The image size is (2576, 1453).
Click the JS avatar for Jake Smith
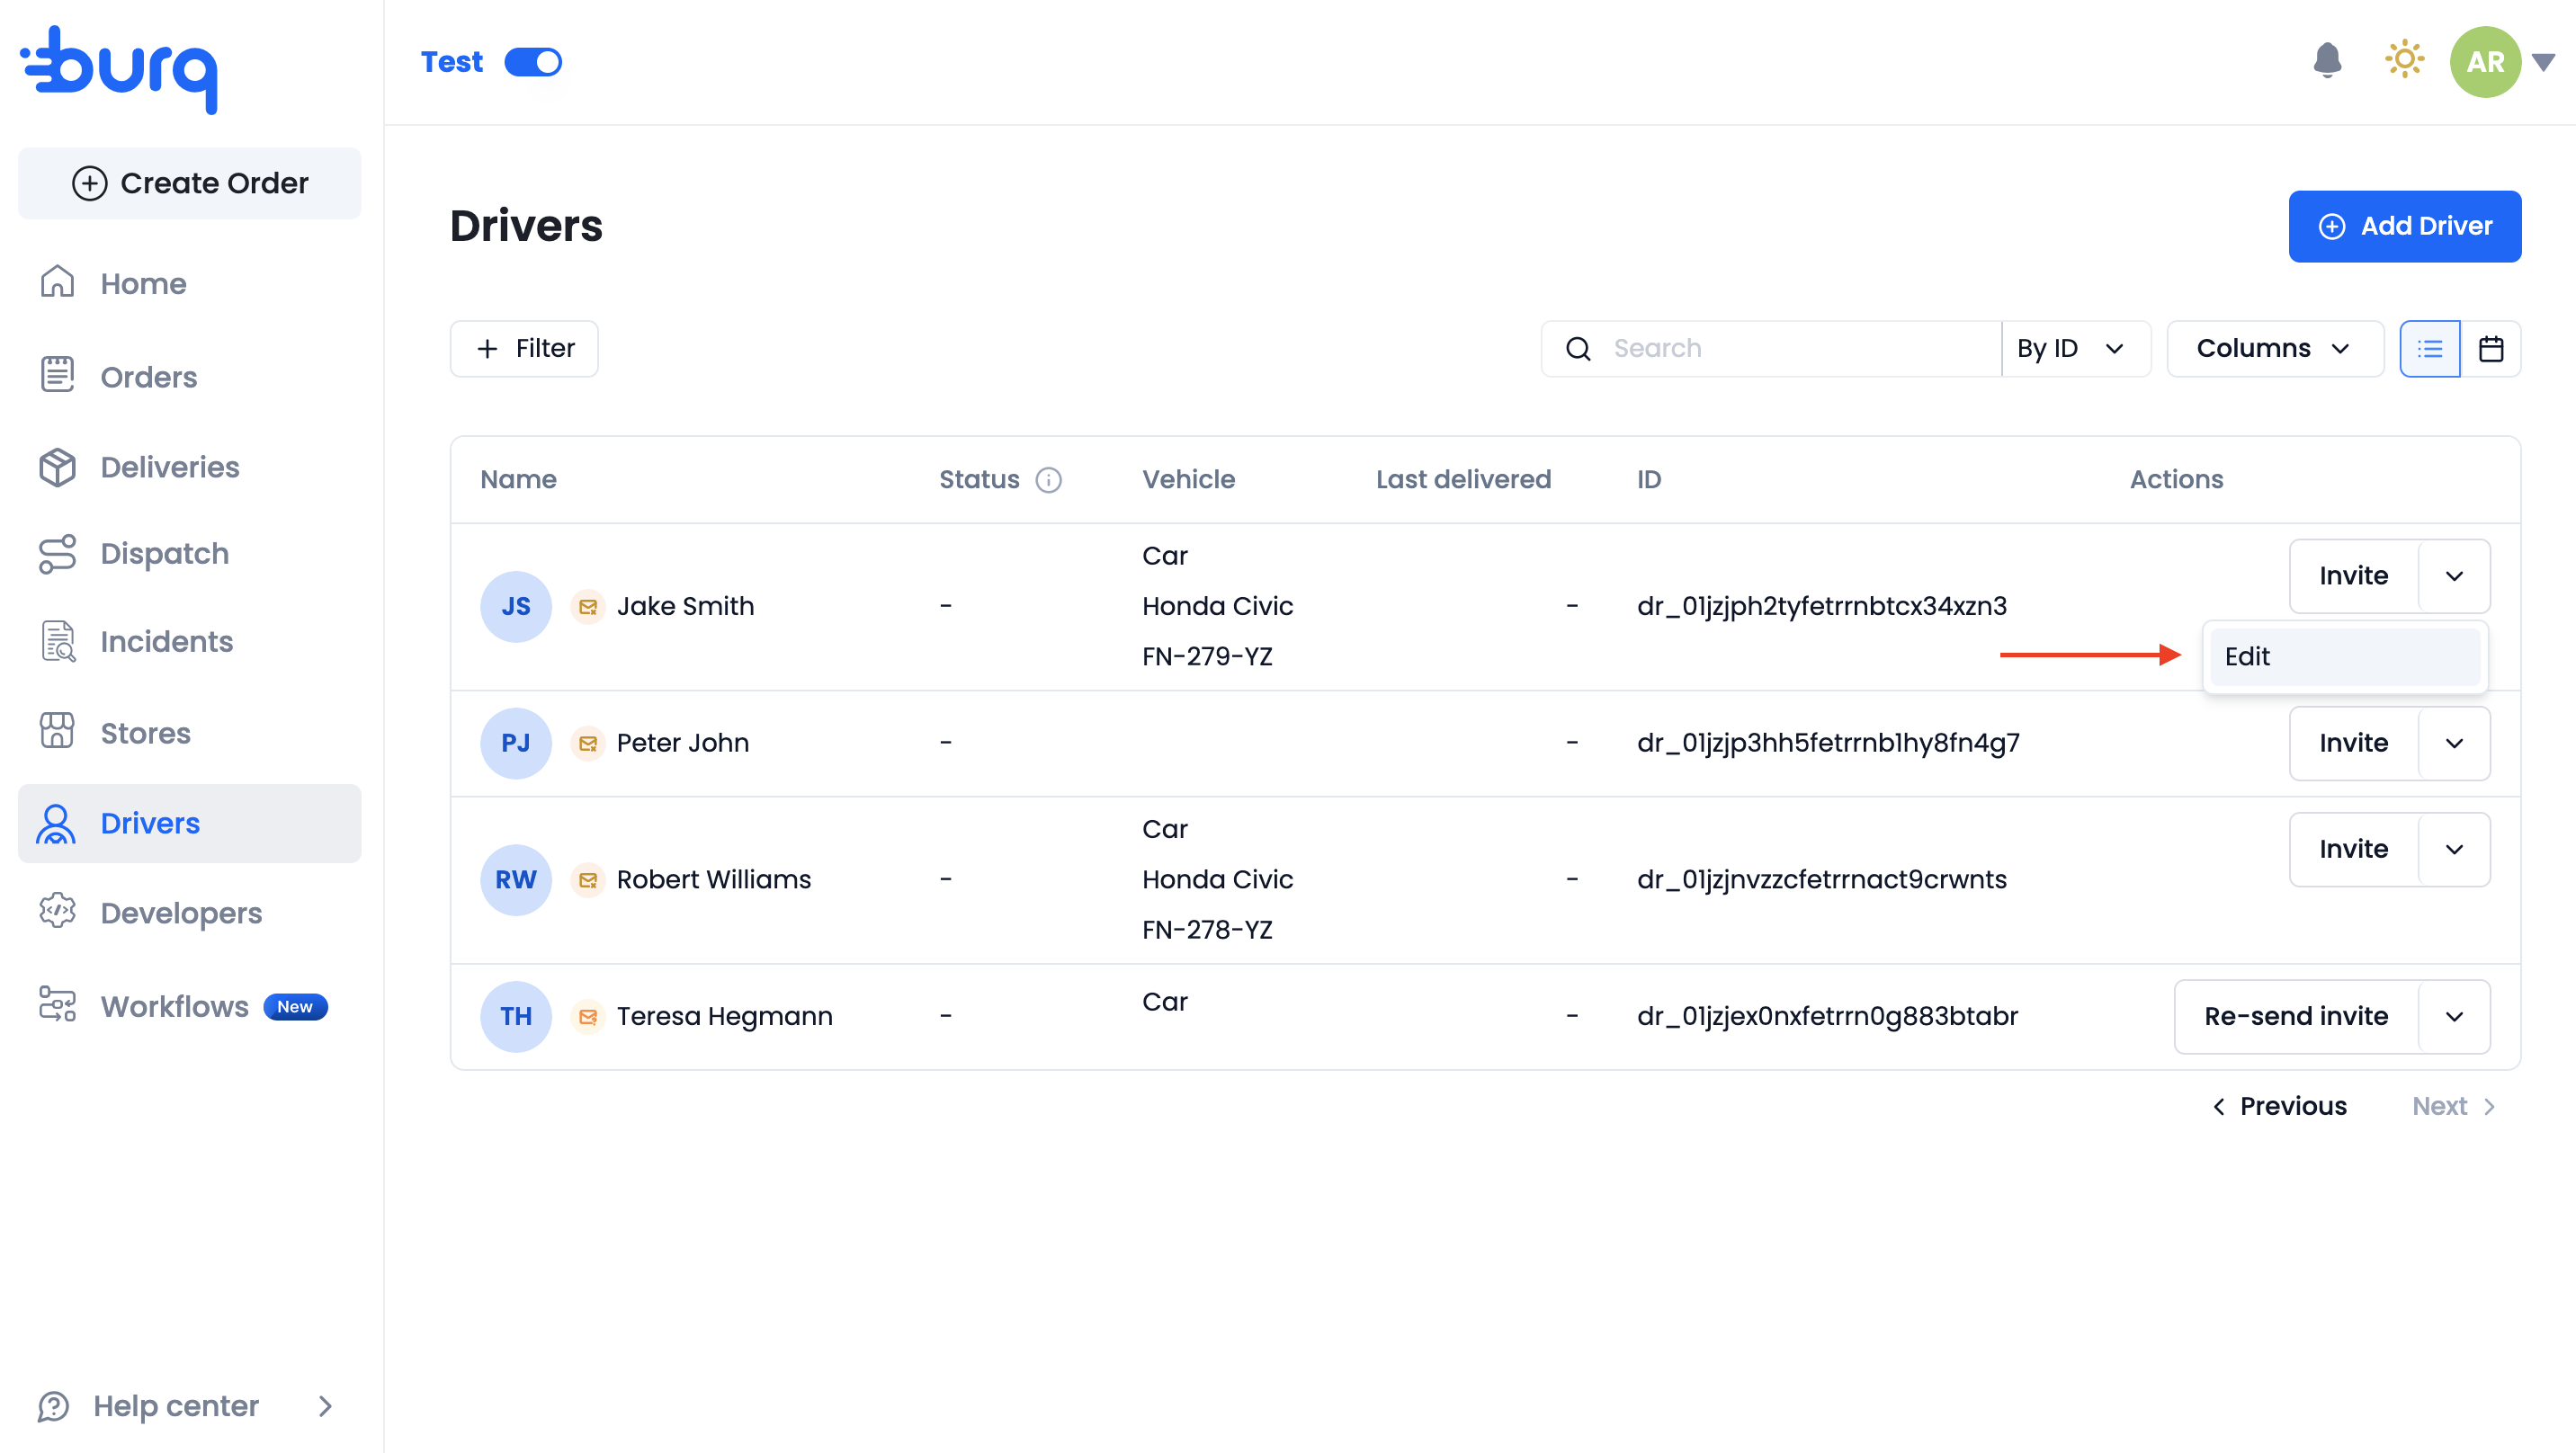coord(516,606)
